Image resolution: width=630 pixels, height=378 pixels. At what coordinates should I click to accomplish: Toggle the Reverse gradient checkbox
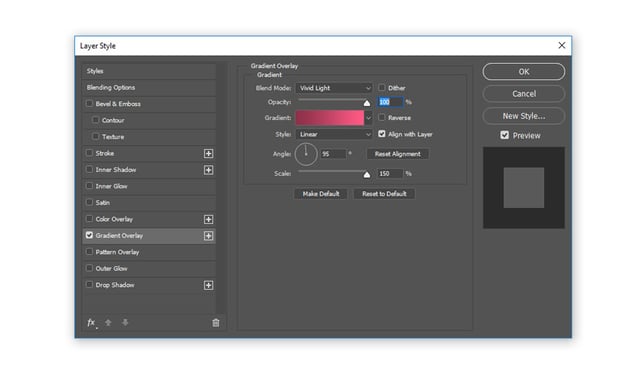tap(382, 117)
